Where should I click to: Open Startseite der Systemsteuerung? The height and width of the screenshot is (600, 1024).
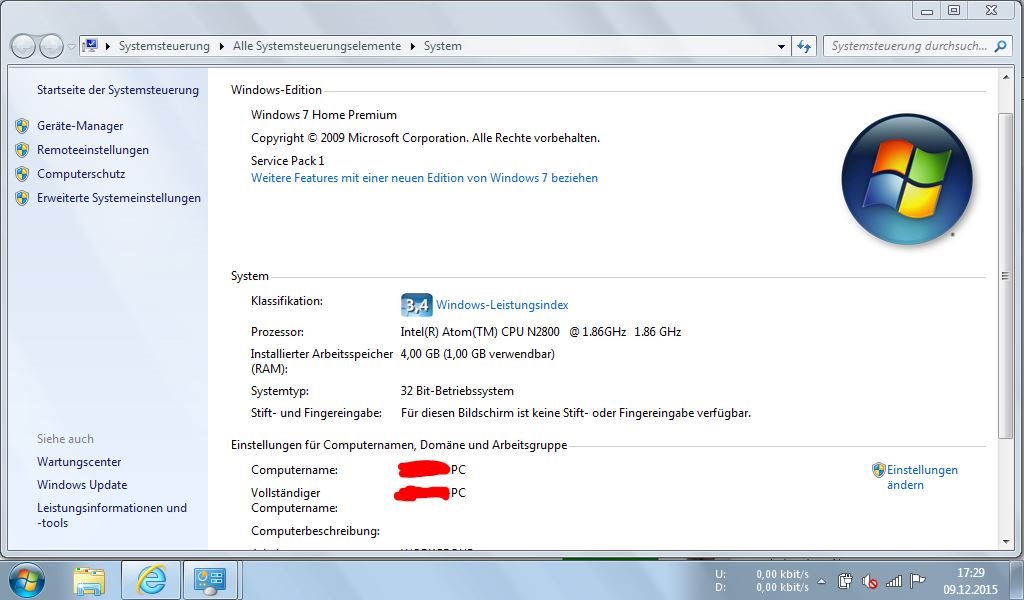point(118,90)
